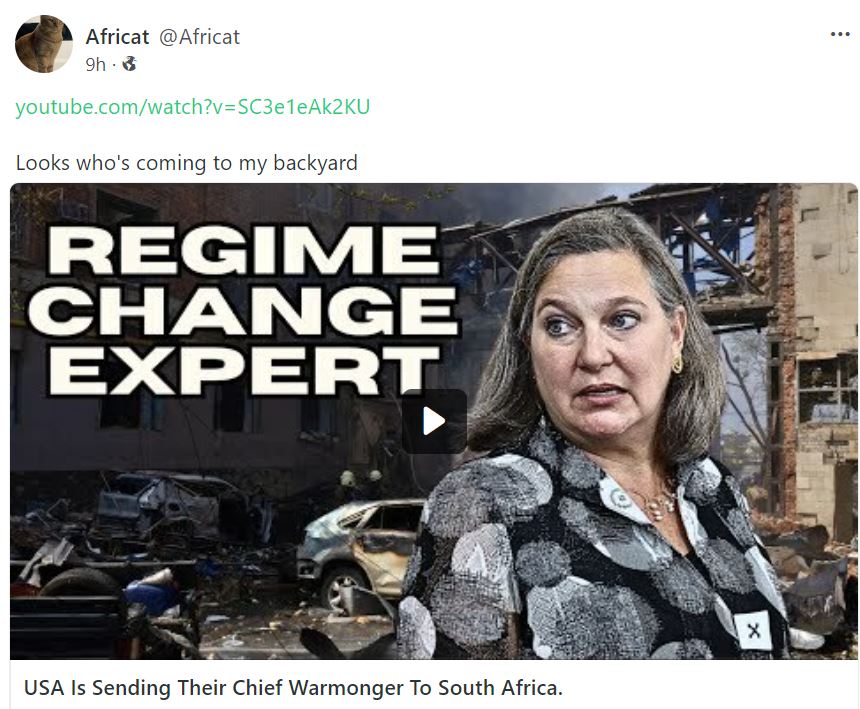Click the 'Looks who's coming to my backyard' text
The height and width of the screenshot is (709, 860).
click(x=186, y=163)
